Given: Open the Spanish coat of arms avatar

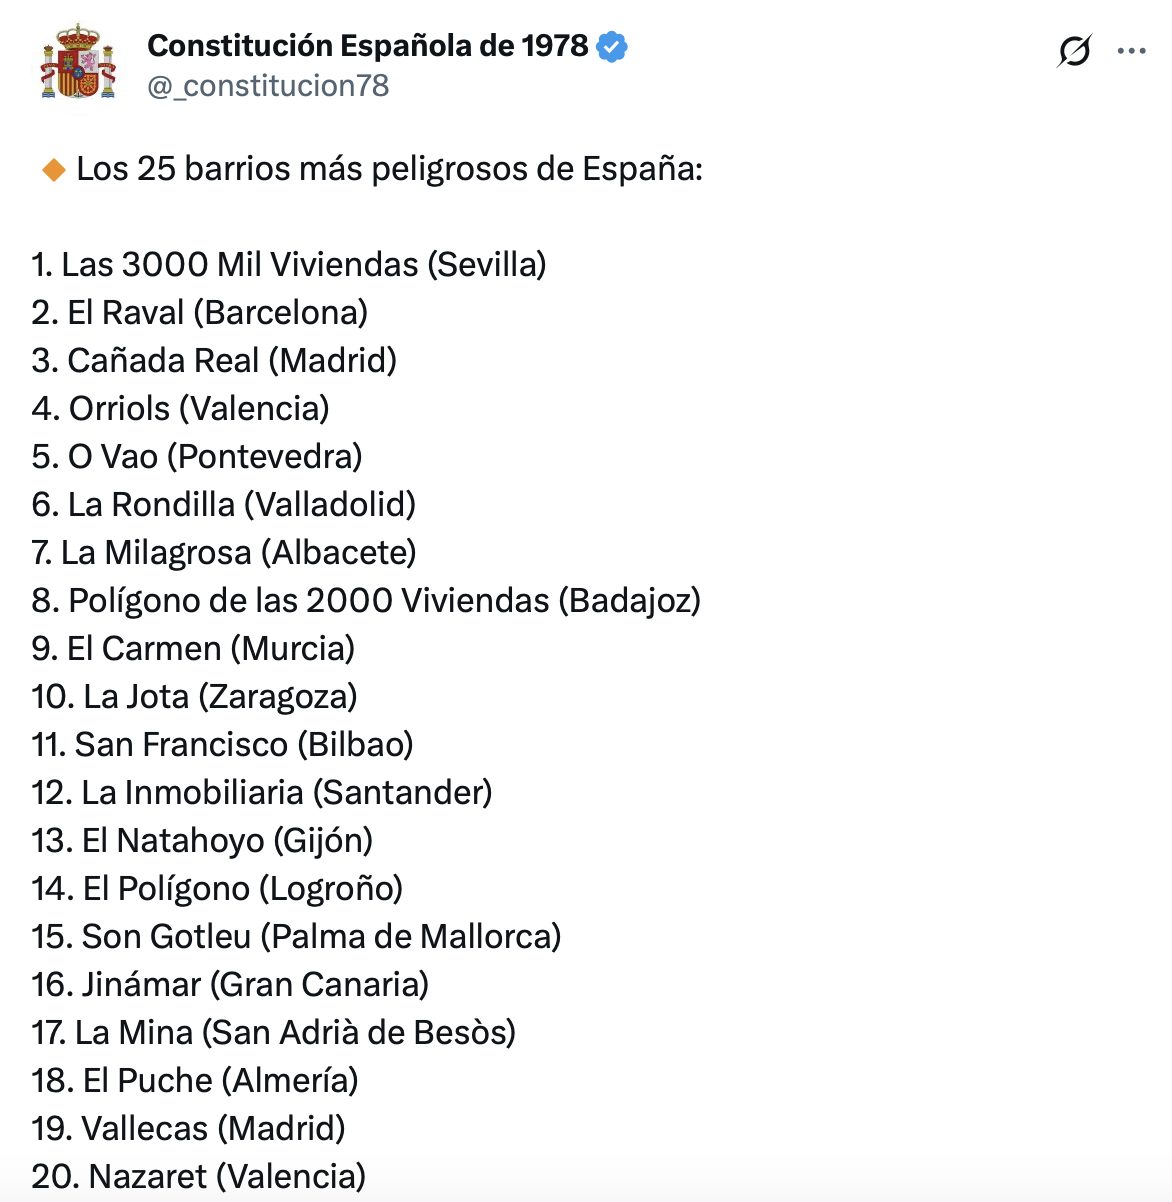Looking at the screenshot, I should coord(78,62).
